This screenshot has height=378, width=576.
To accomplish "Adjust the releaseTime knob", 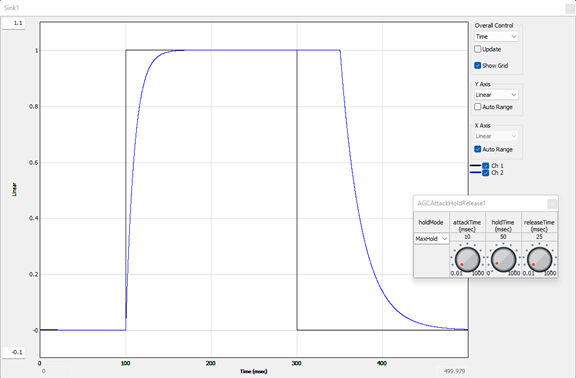I will tap(539, 260).
